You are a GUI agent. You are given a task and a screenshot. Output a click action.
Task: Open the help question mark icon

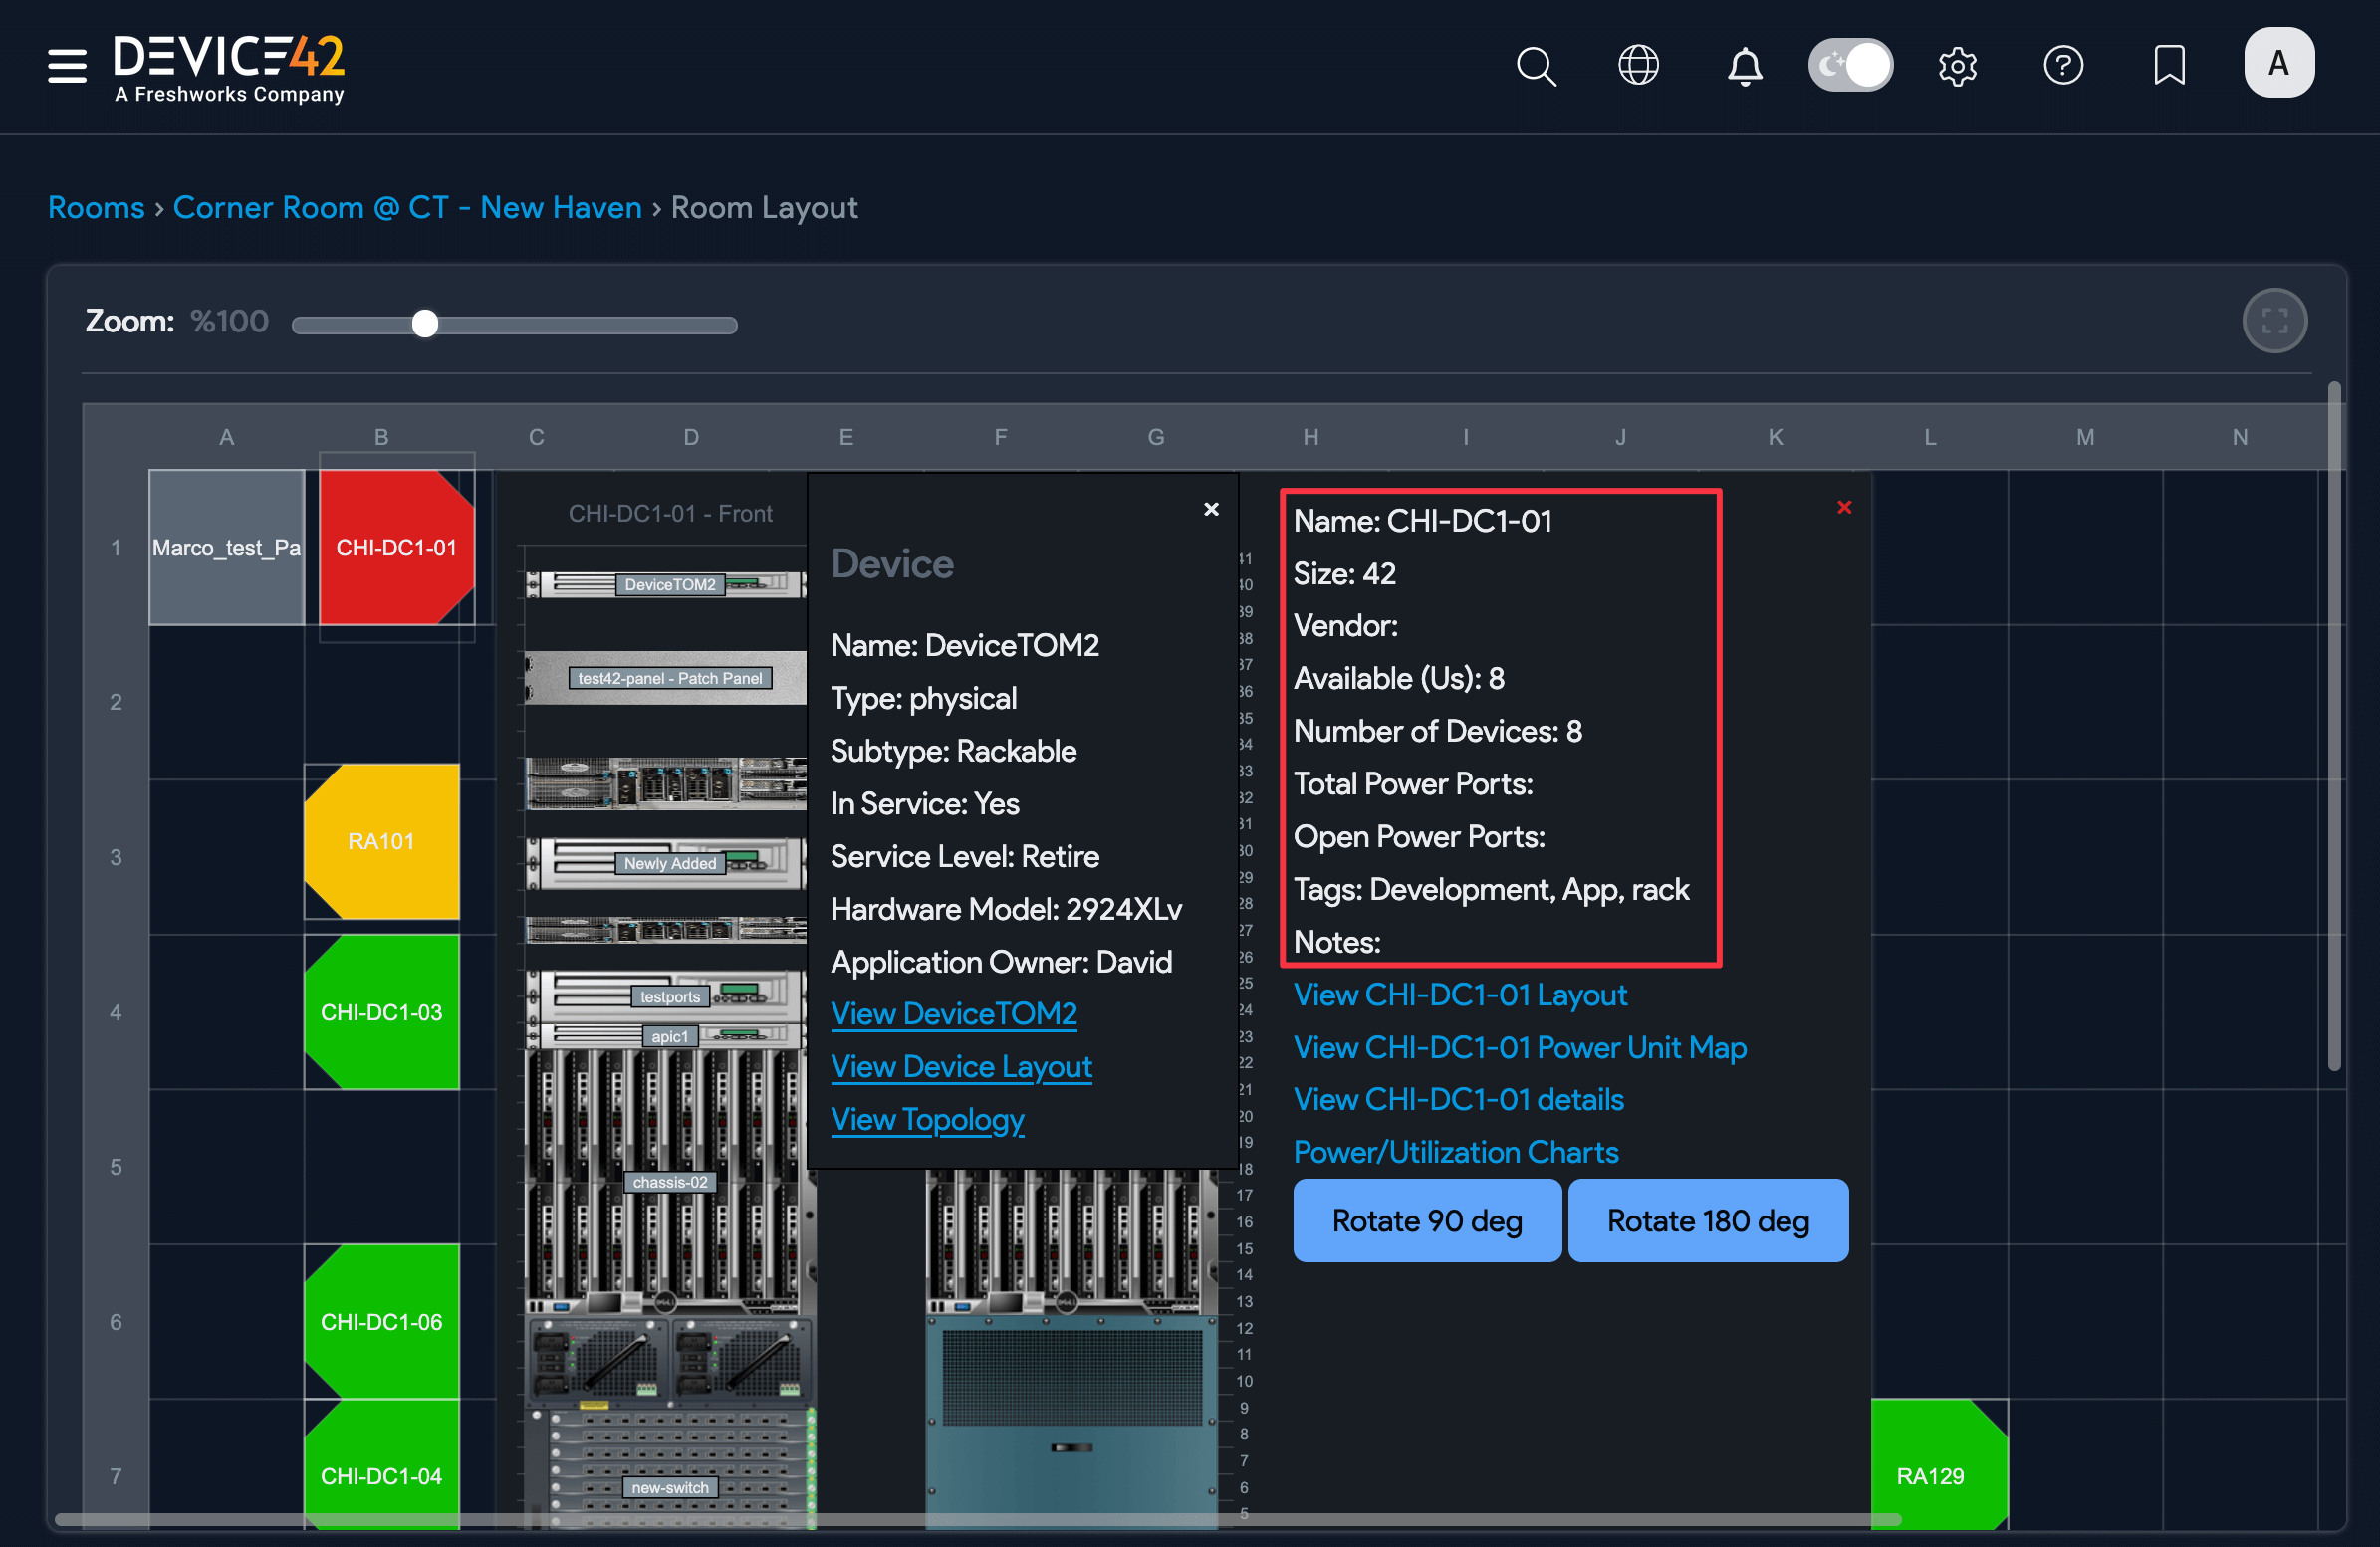pos(2063,66)
